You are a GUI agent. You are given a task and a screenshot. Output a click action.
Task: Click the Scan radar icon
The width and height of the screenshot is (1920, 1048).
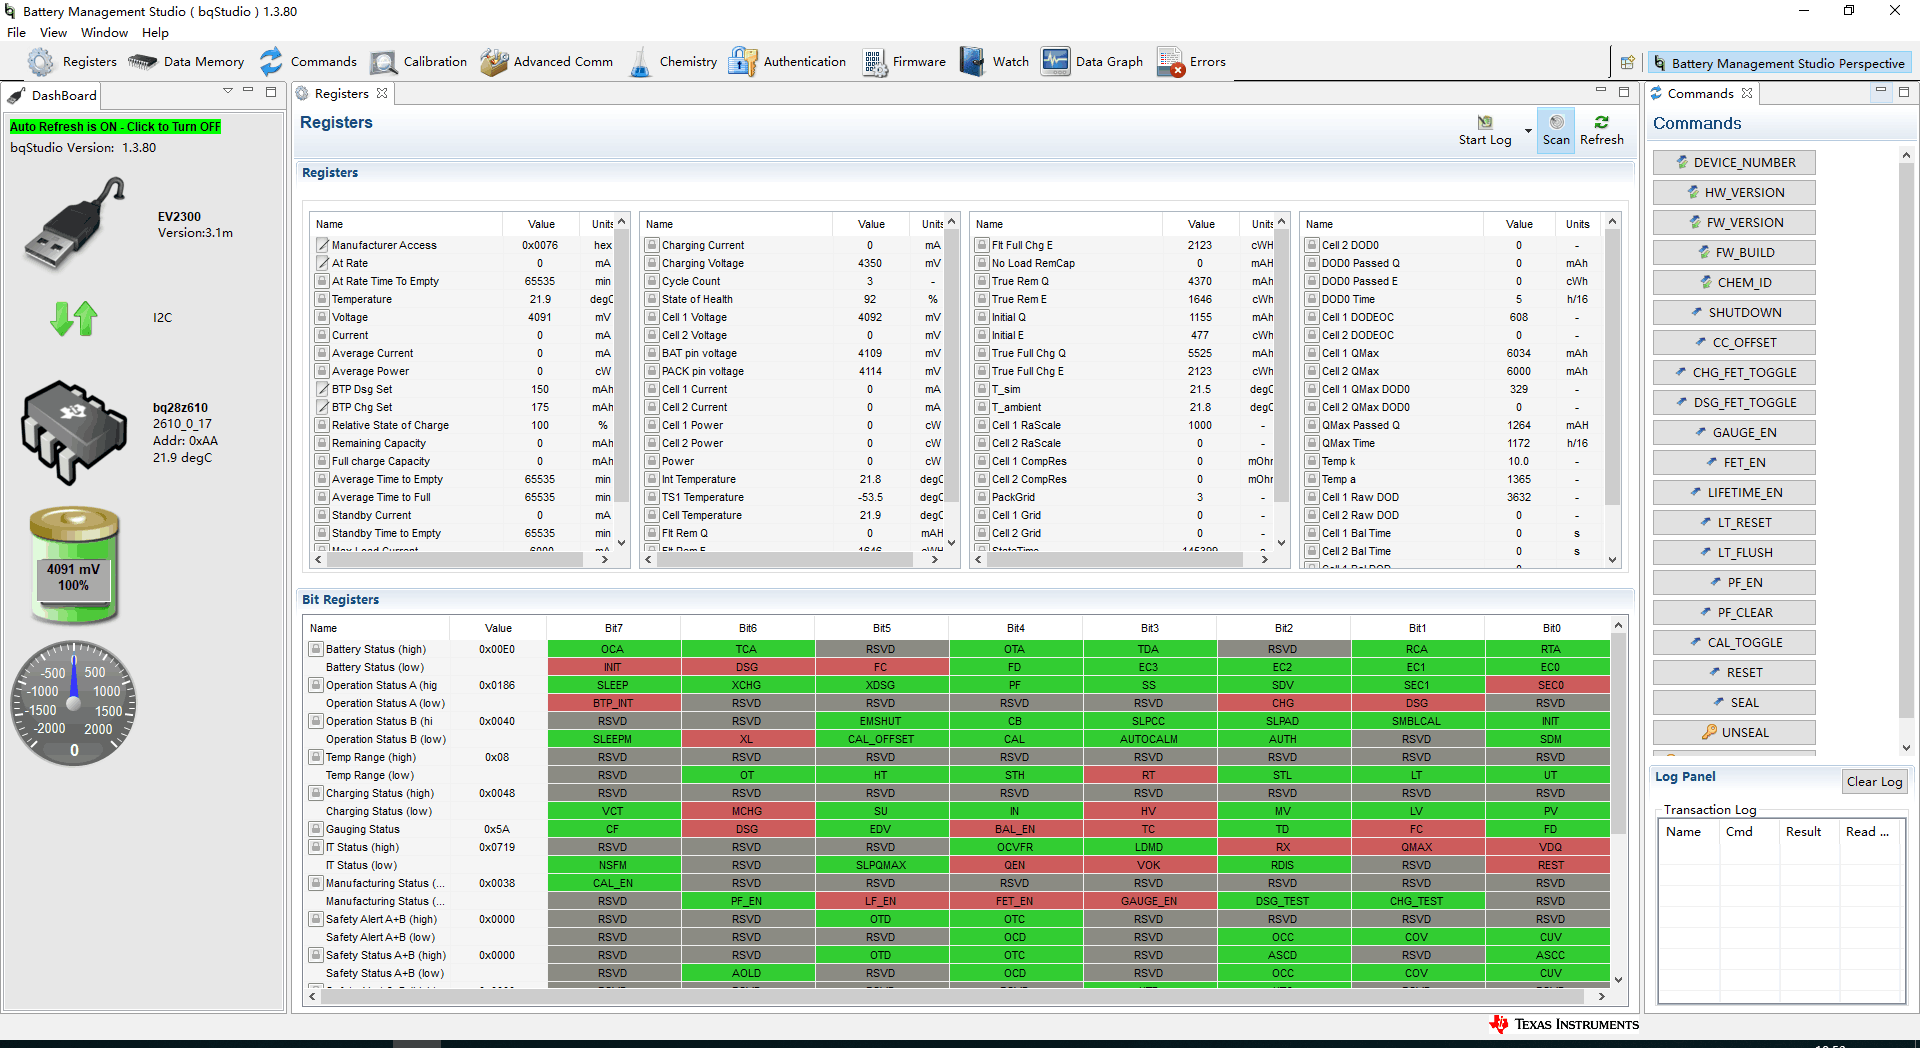[1556, 122]
